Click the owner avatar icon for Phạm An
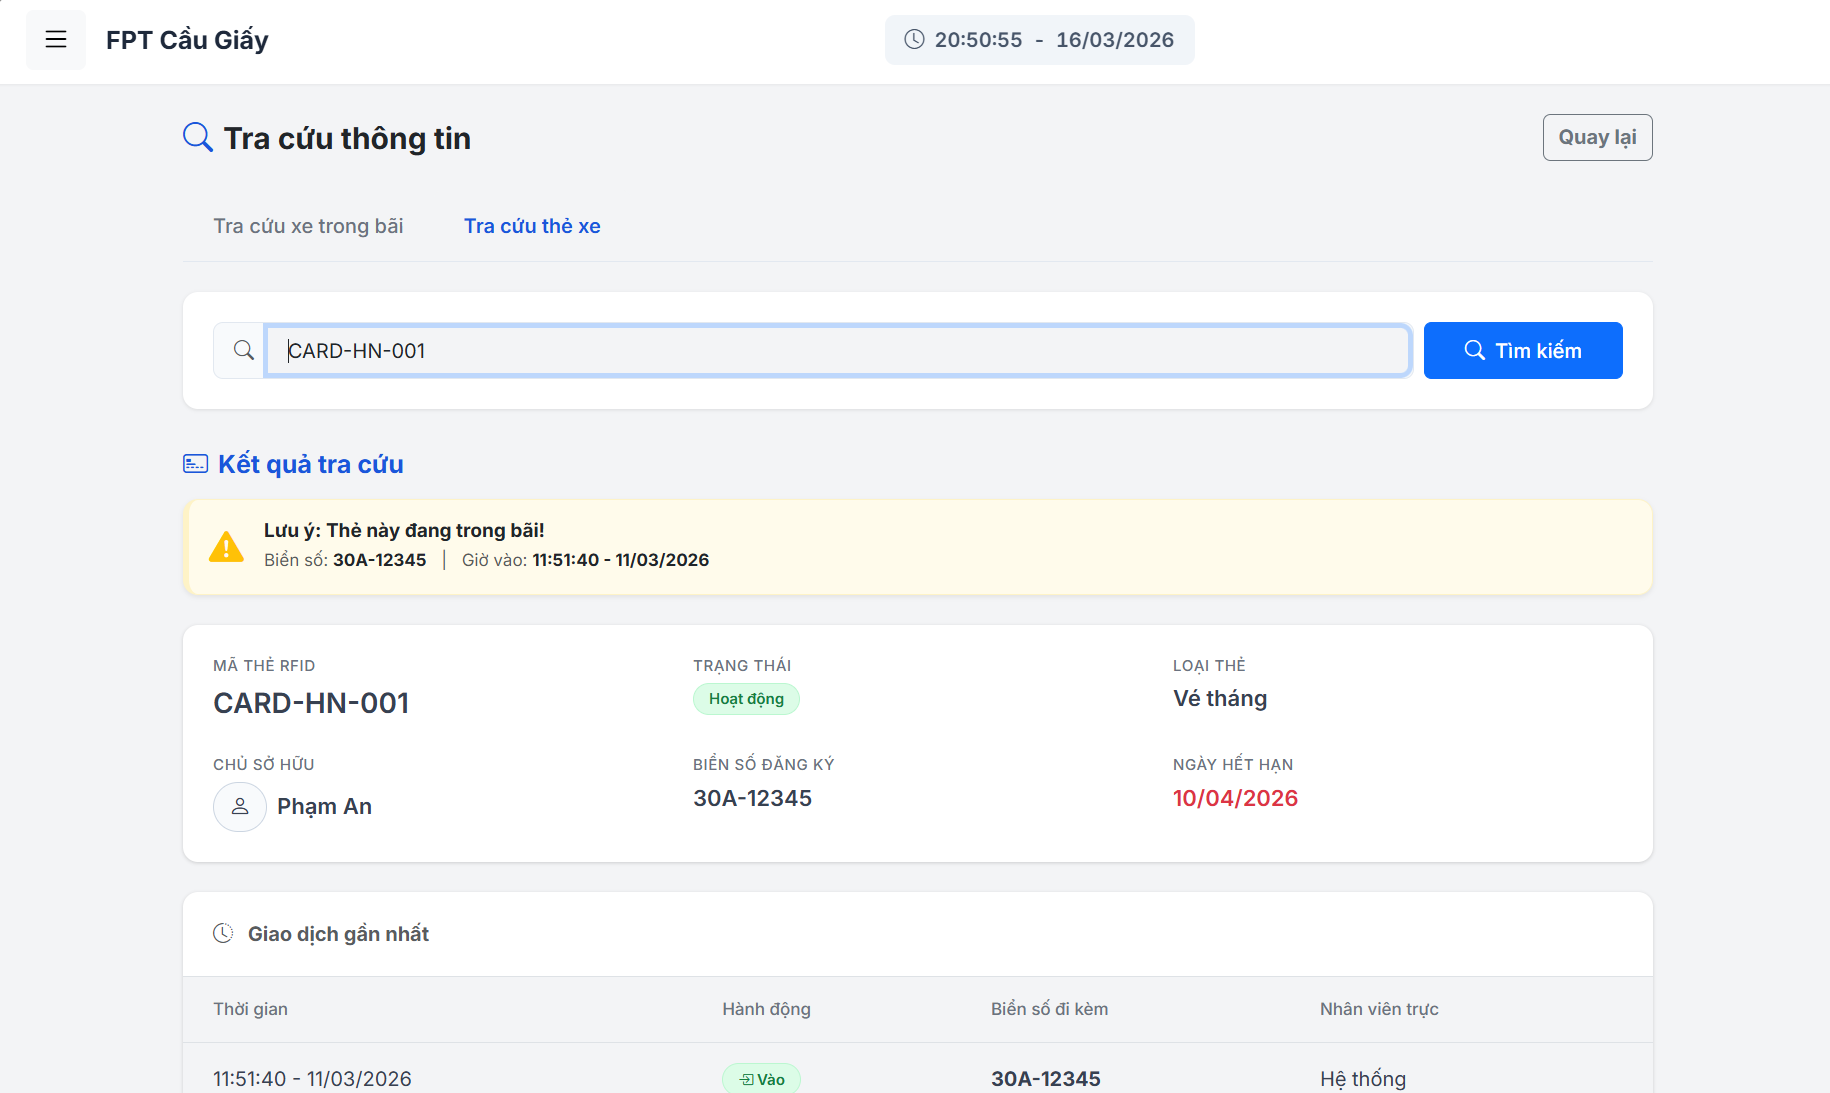 [x=240, y=806]
